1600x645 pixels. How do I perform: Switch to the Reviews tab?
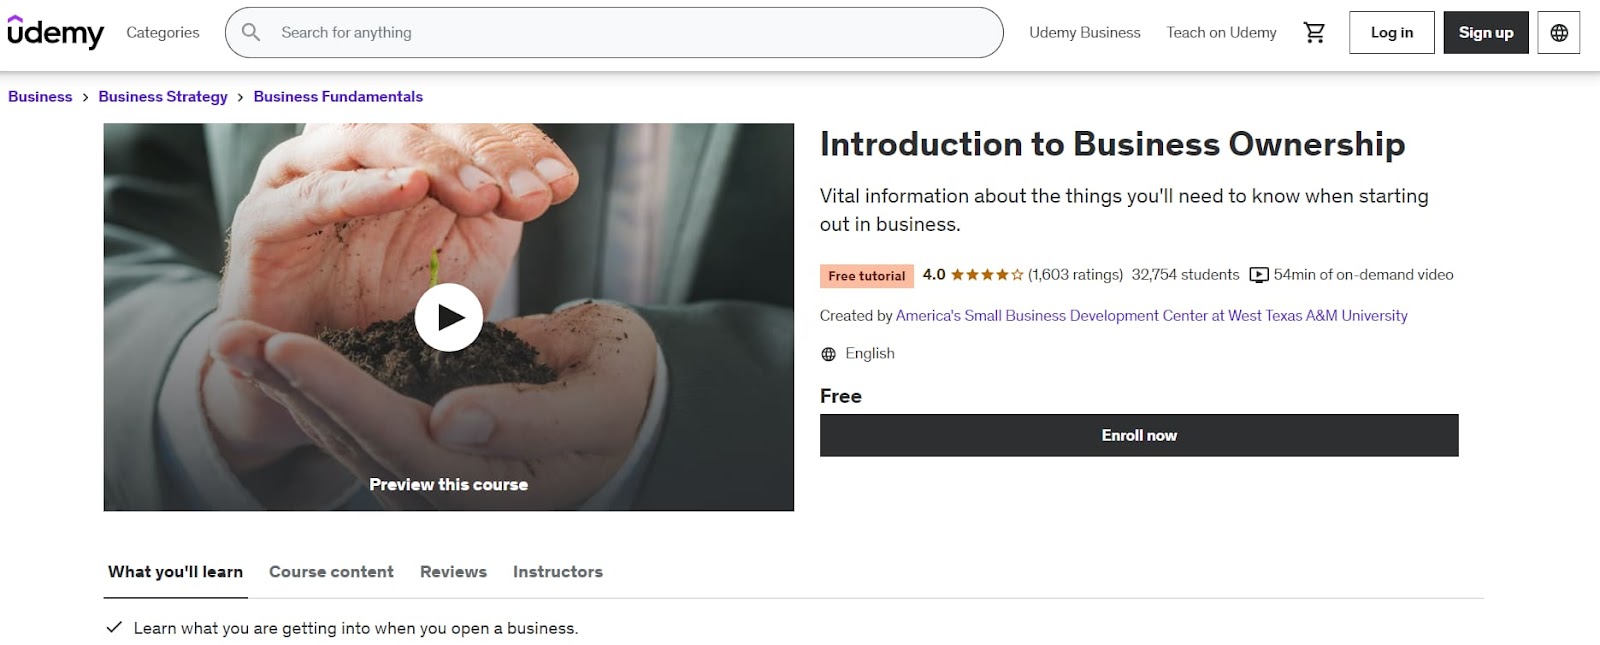(453, 572)
